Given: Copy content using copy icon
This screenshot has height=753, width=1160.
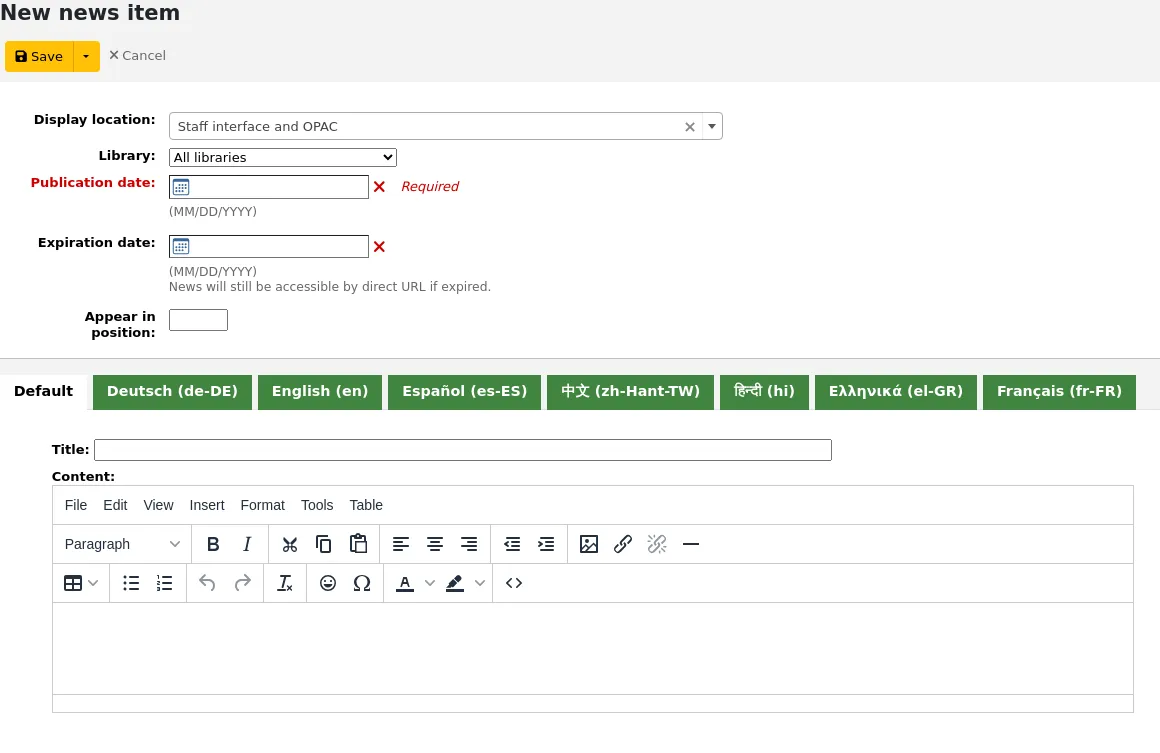Looking at the screenshot, I should pos(323,544).
